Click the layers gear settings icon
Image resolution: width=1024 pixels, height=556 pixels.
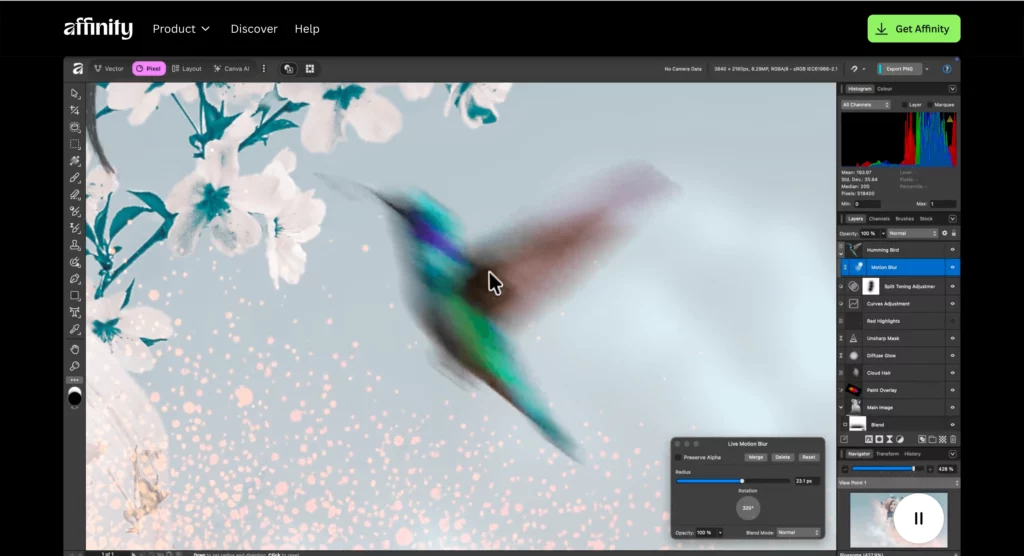[944, 233]
